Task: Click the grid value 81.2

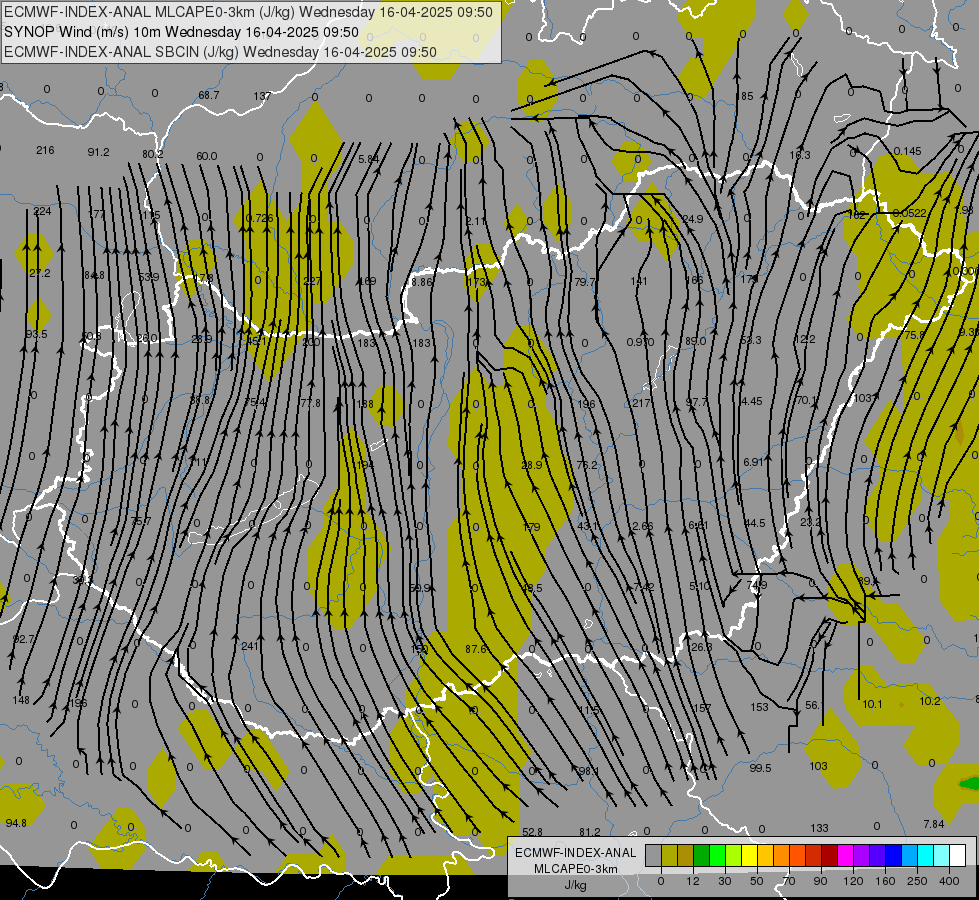Action: point(589,833)
